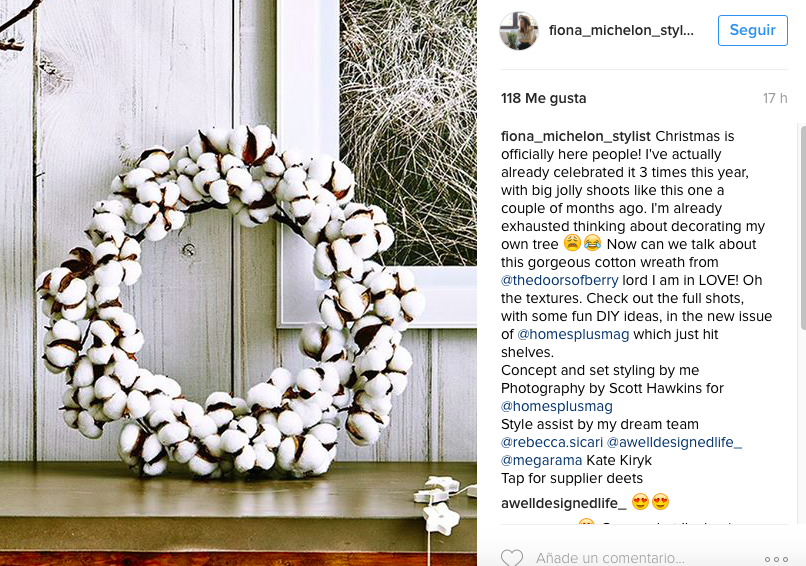Screen dimensions: 806x566
Task: Click the star string lights in the photo
Action: click(443, 506)
